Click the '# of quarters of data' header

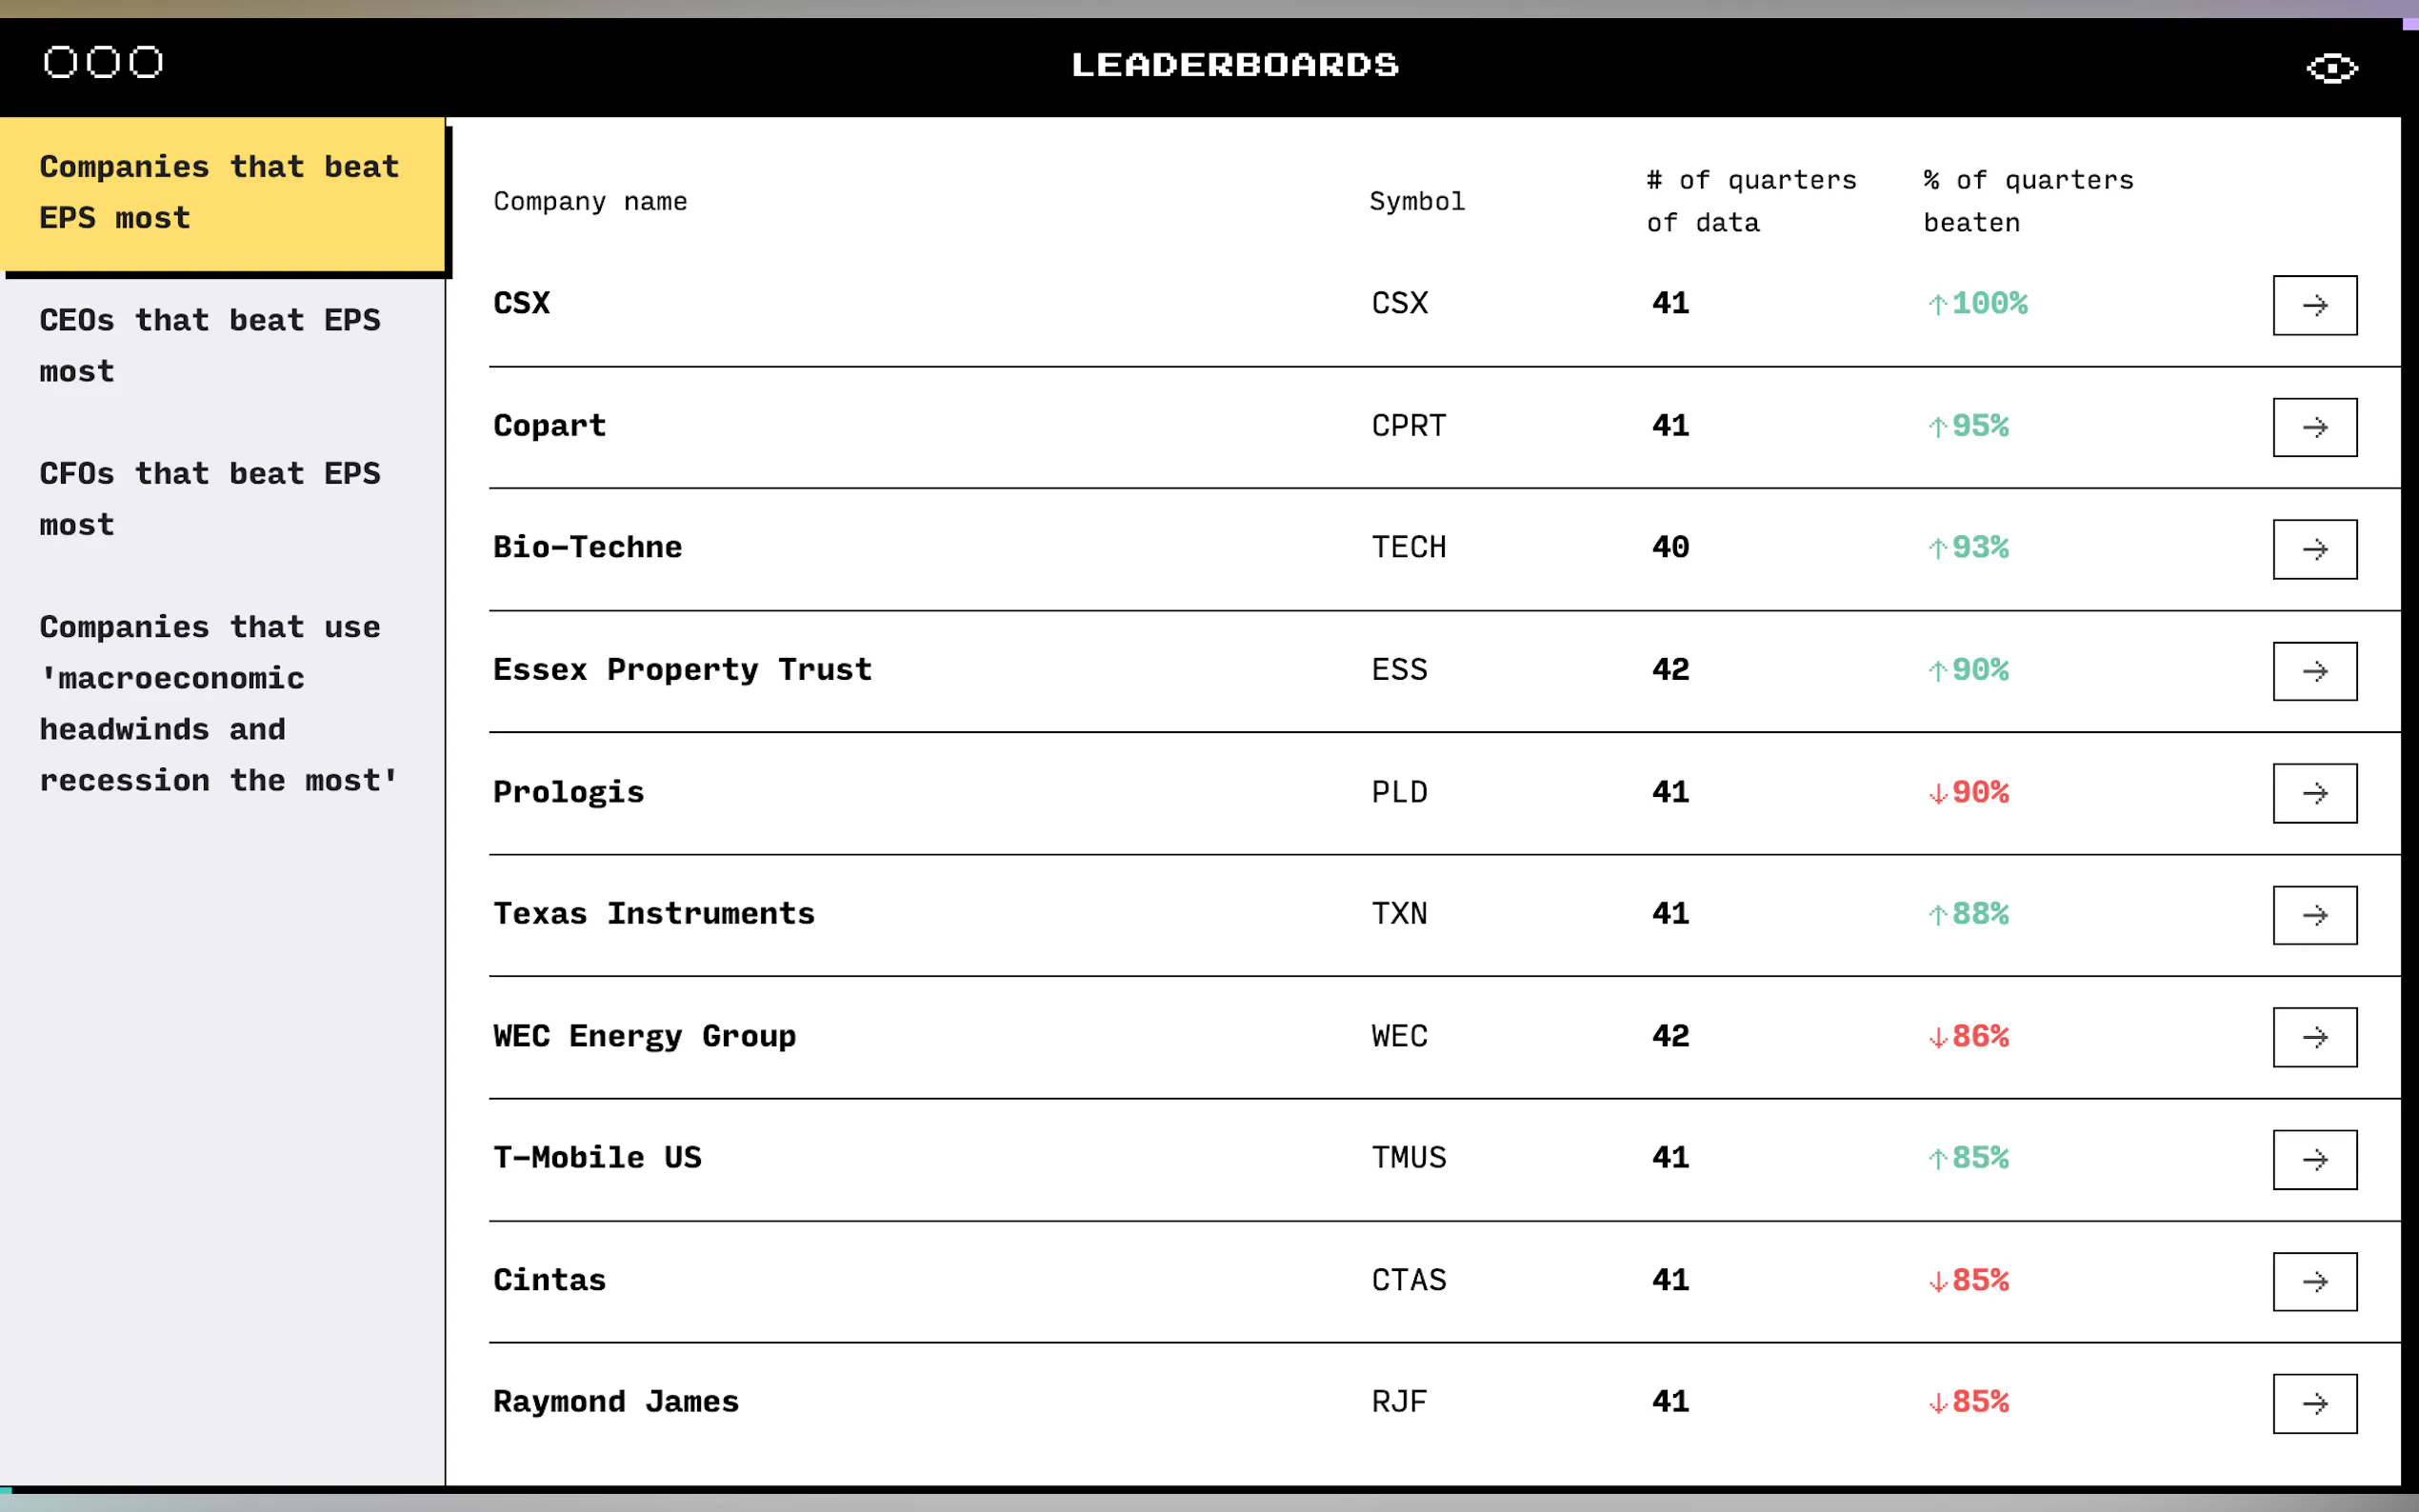coord(1750,201)
